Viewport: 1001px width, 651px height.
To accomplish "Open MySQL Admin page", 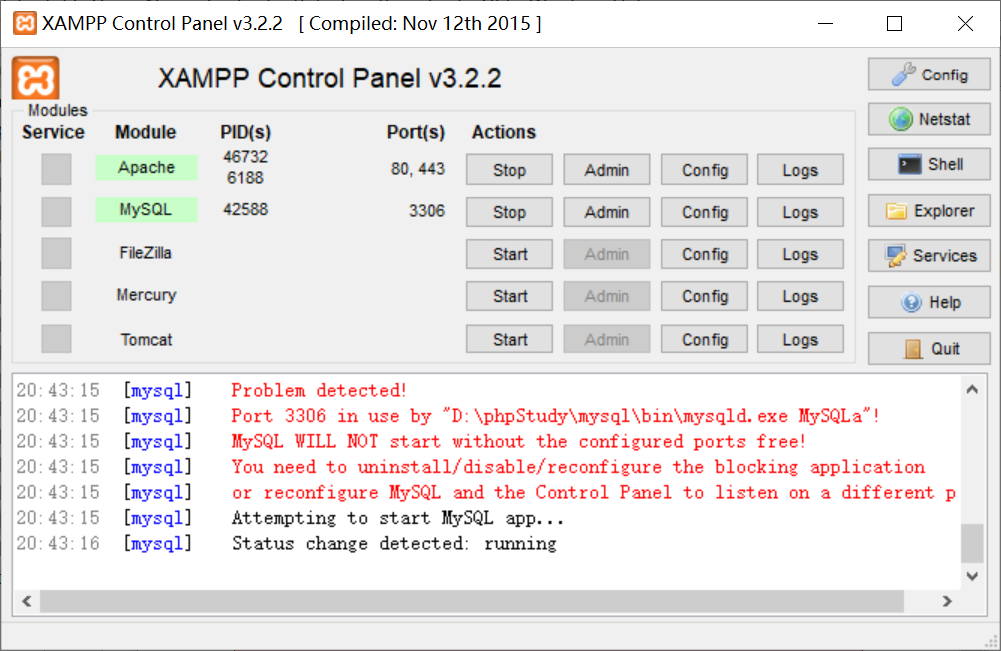I will pyautogui.click(x=606, y=212).
